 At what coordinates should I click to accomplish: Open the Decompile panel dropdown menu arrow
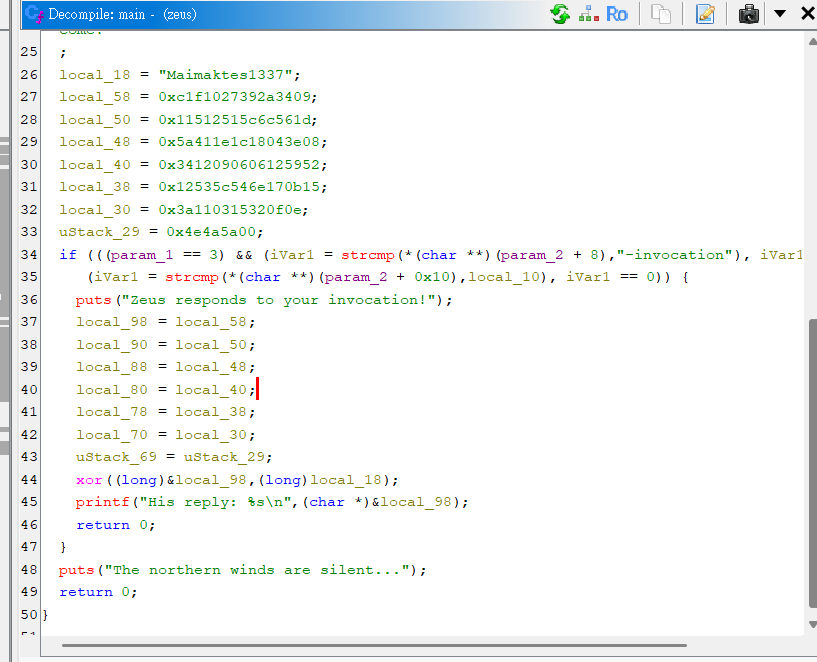click(x=779, y=14)
